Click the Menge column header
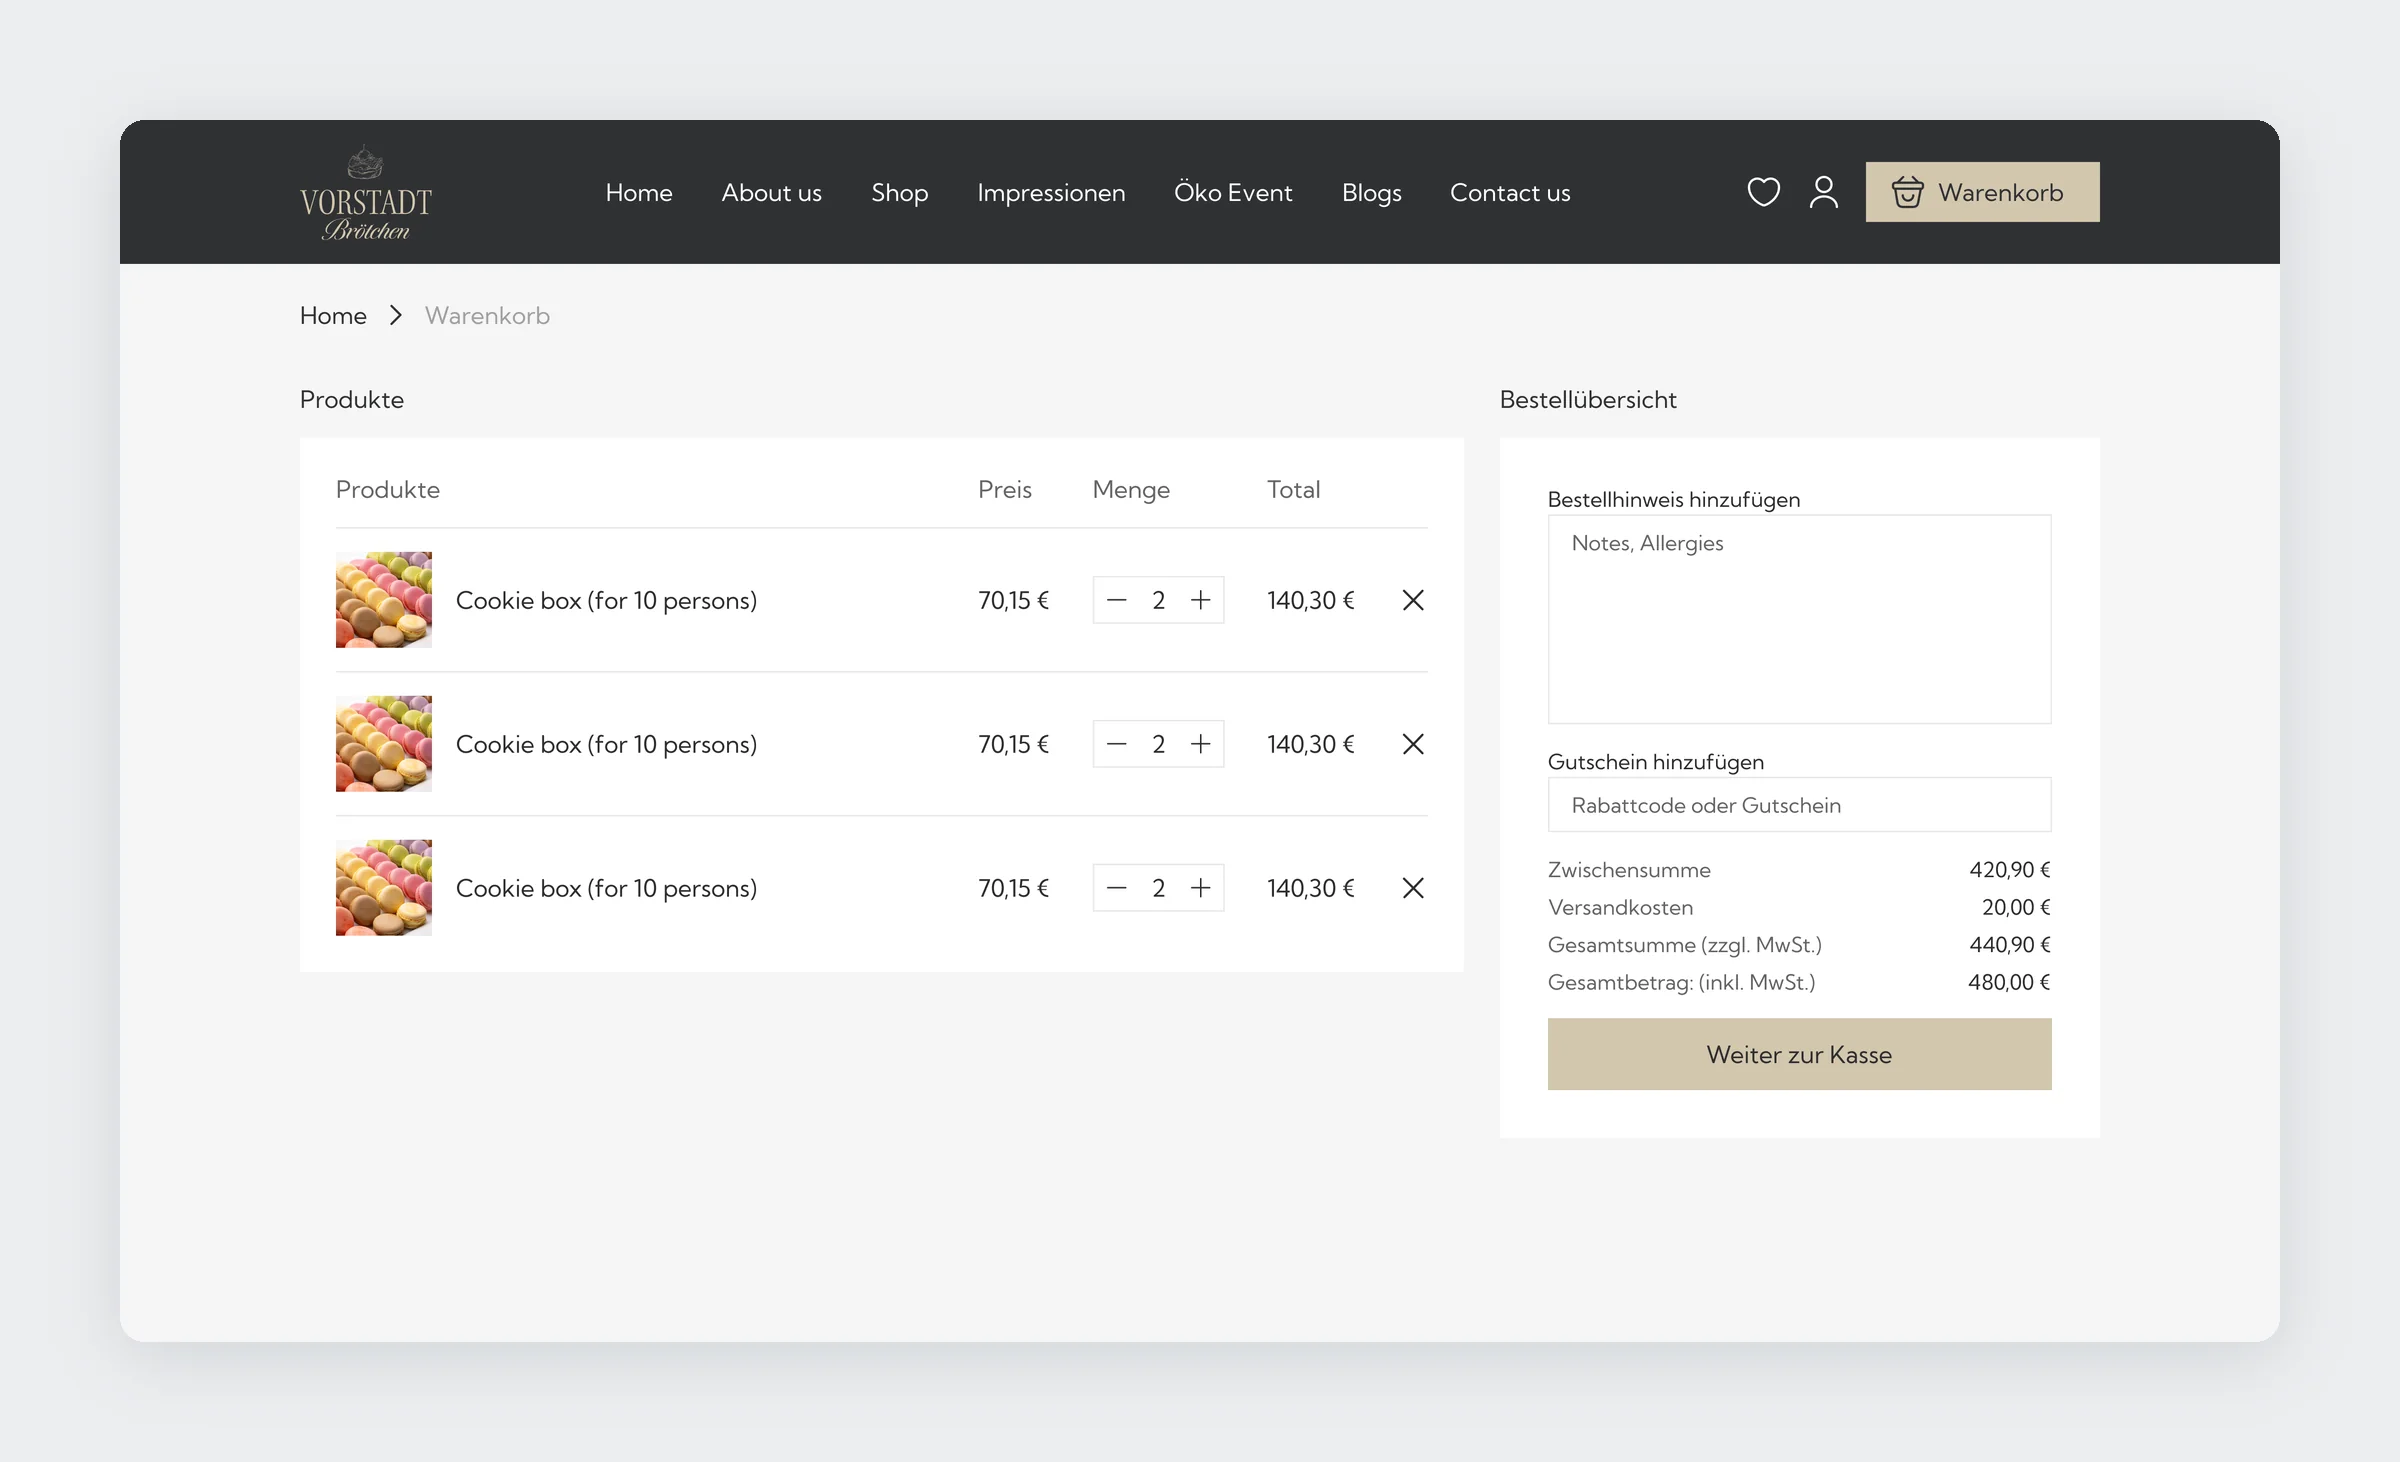This screenshot has width=2400, height=1462. click(x=1131, y=490)
